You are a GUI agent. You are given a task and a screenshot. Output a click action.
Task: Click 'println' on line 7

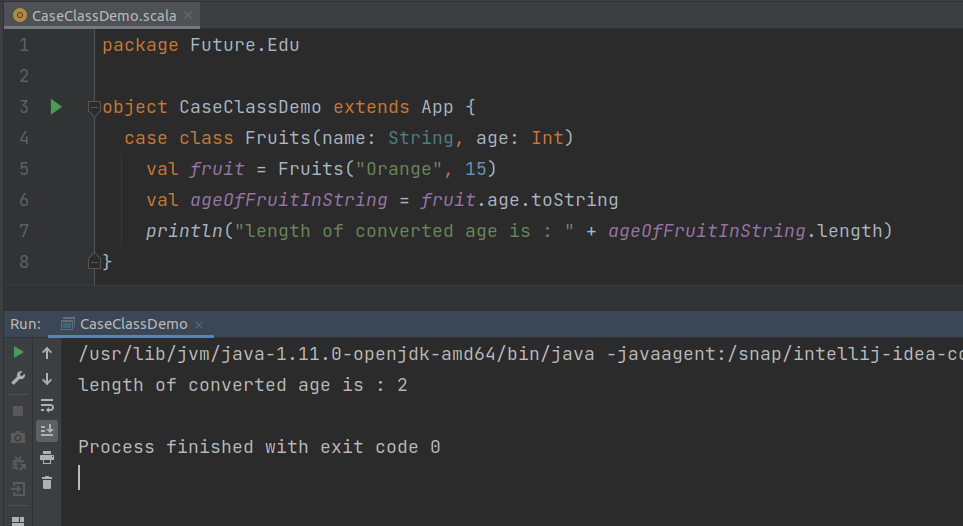(185, 231)
